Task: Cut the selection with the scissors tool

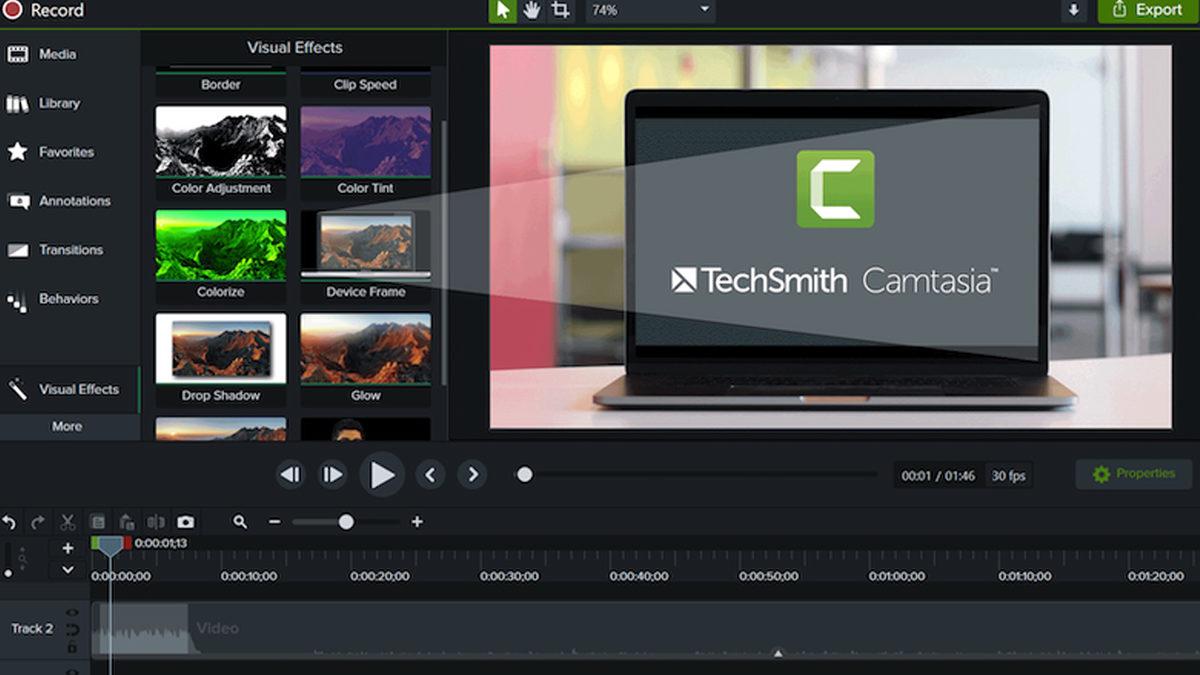Action: pyautogui.click(x=67, y=521)
